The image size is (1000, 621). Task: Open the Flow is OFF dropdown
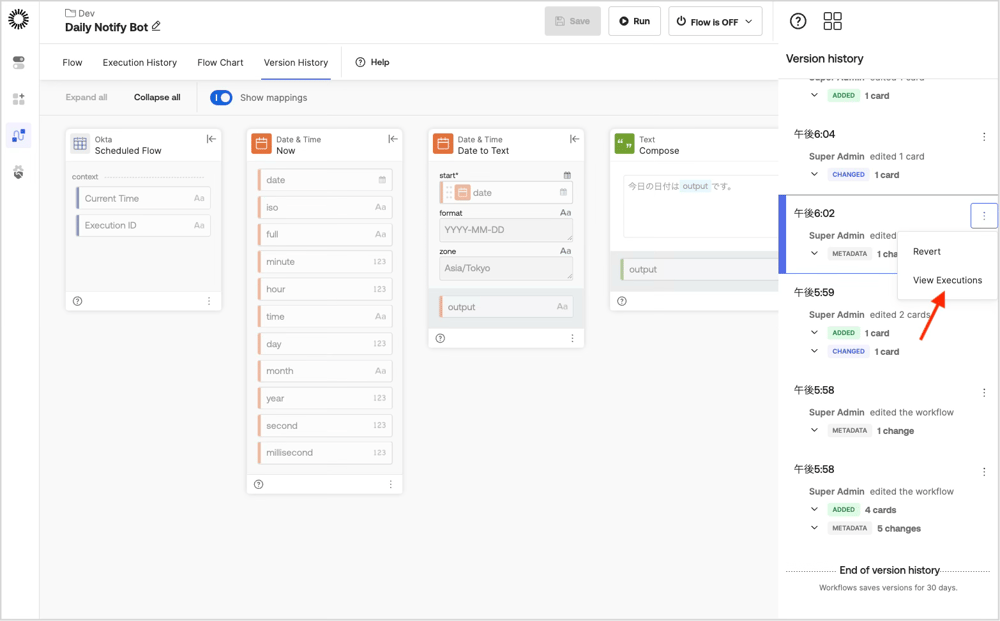point(715,21)
